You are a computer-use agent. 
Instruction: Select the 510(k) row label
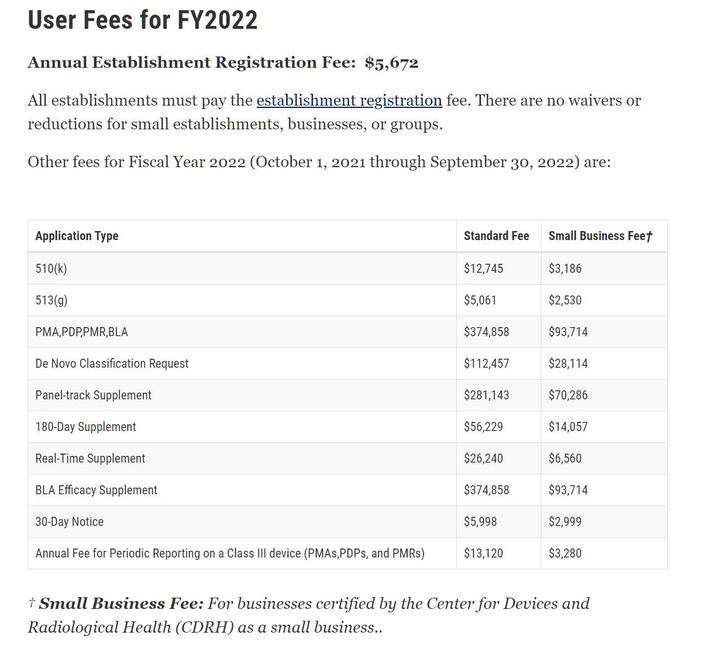coord(51,268)
